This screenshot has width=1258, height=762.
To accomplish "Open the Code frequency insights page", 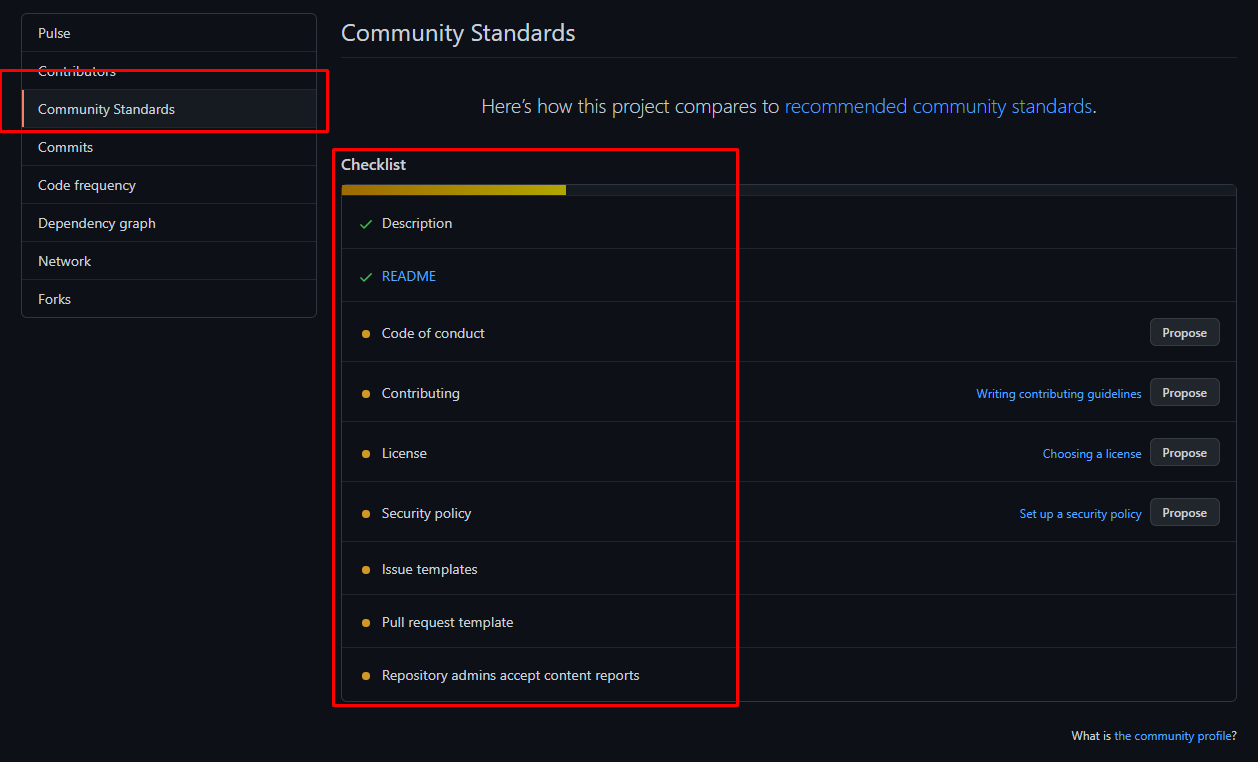I will 87,185.
